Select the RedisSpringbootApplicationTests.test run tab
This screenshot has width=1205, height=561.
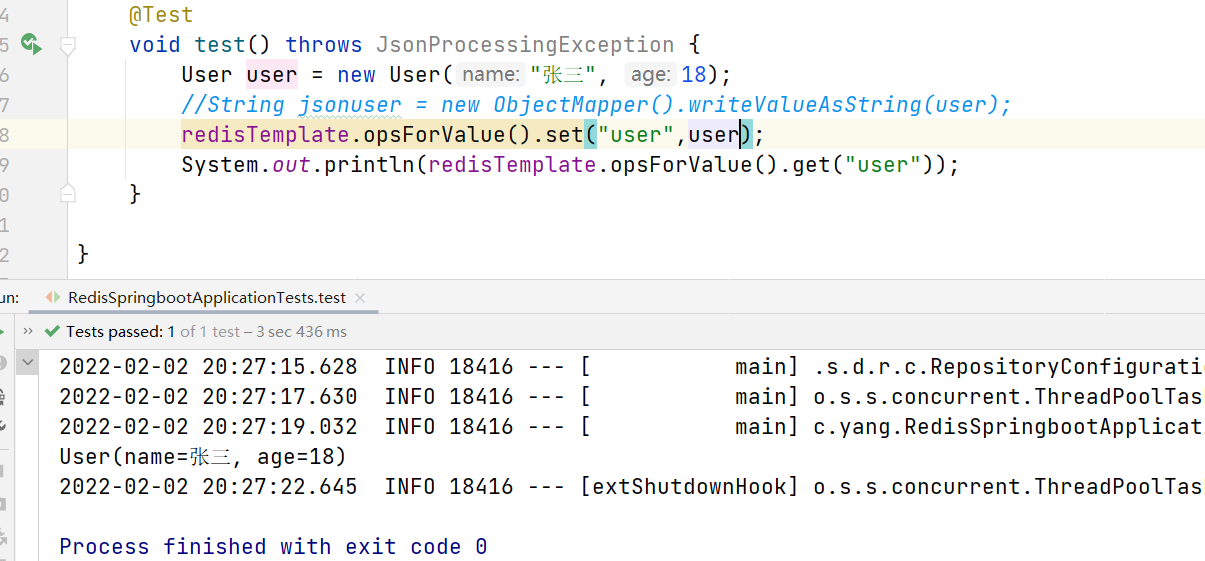tap(206, 297)
